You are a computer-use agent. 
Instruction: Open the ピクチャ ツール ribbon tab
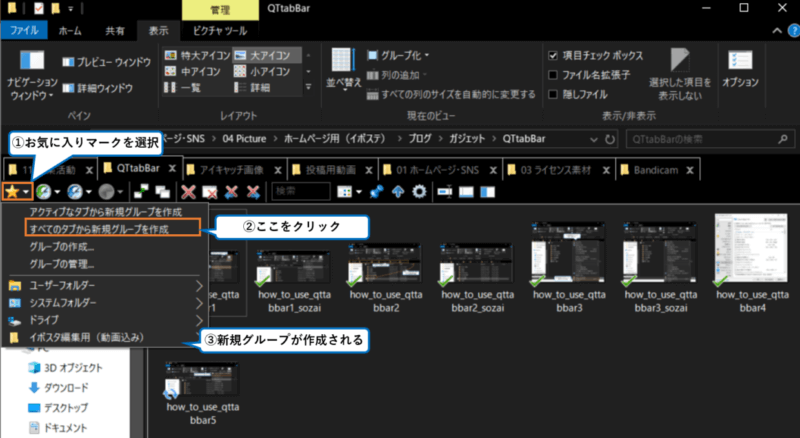[x=220, y=31]
